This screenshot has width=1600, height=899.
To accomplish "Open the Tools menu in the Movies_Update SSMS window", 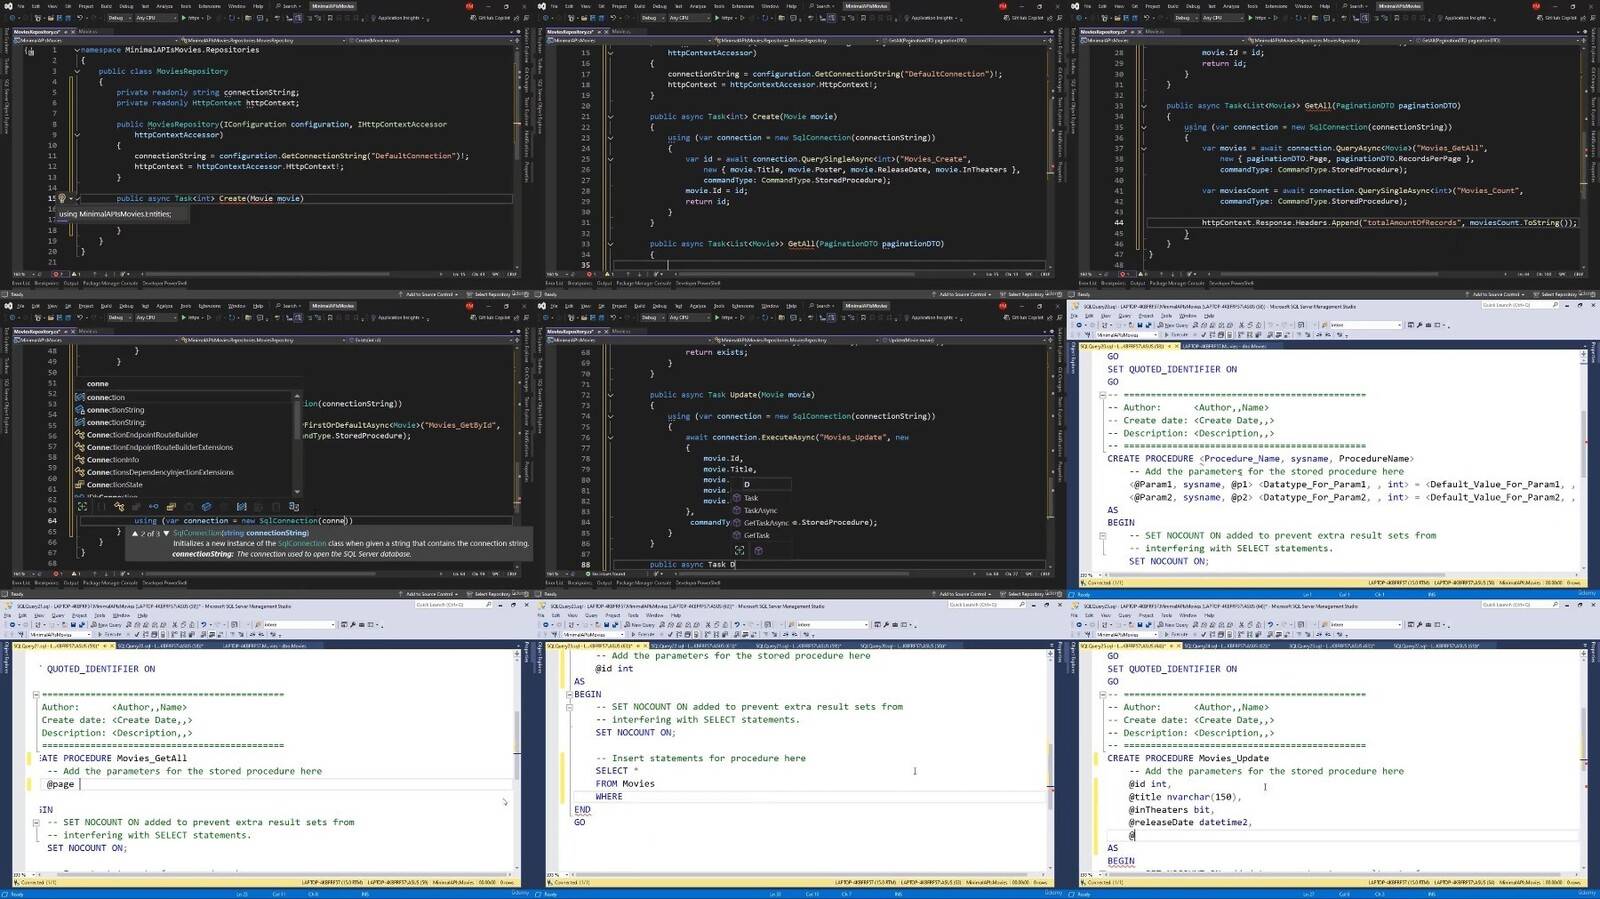I will (x=1166, y=616).
